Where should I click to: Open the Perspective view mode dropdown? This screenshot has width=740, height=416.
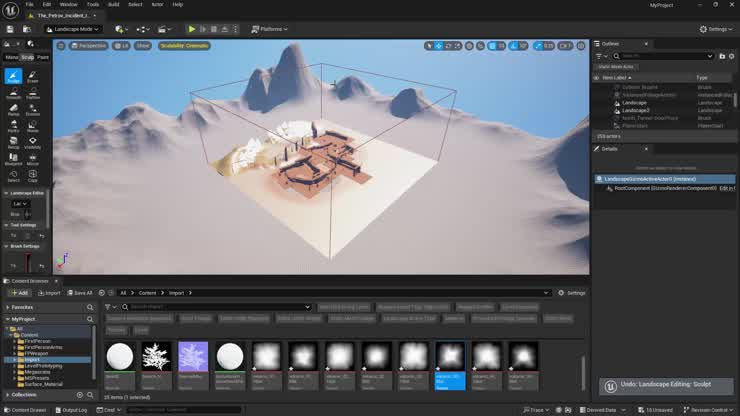click(88, 46)
